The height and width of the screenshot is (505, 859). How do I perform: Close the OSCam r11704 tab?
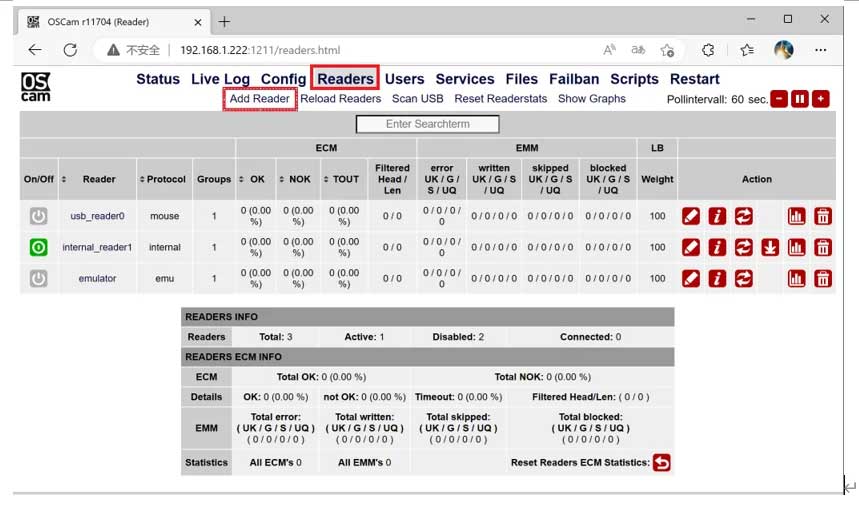[x=198, y=22]
